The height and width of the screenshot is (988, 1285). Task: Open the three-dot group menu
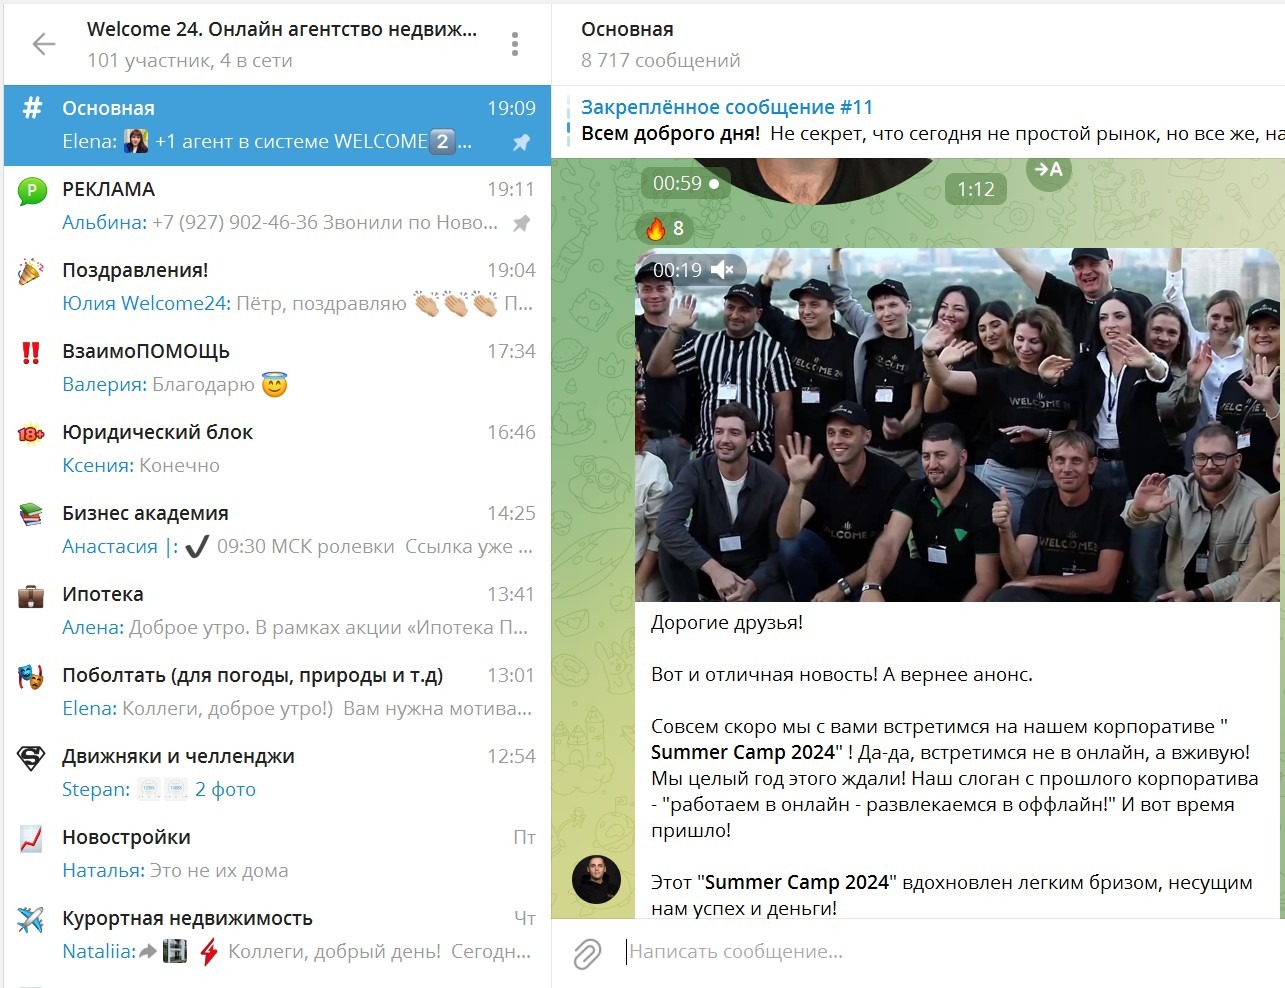[x=515, y=44]
